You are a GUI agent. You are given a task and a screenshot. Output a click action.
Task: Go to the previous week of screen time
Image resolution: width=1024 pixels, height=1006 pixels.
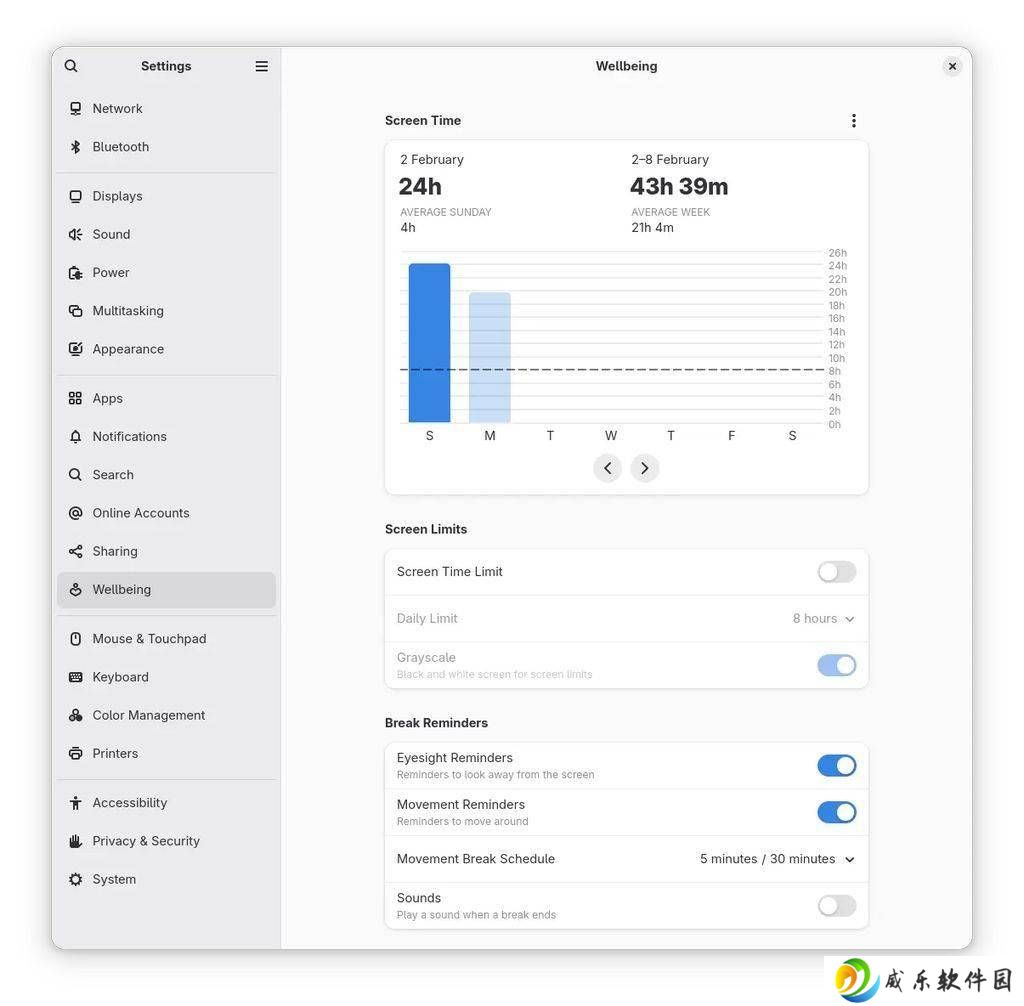pos(607,468)
